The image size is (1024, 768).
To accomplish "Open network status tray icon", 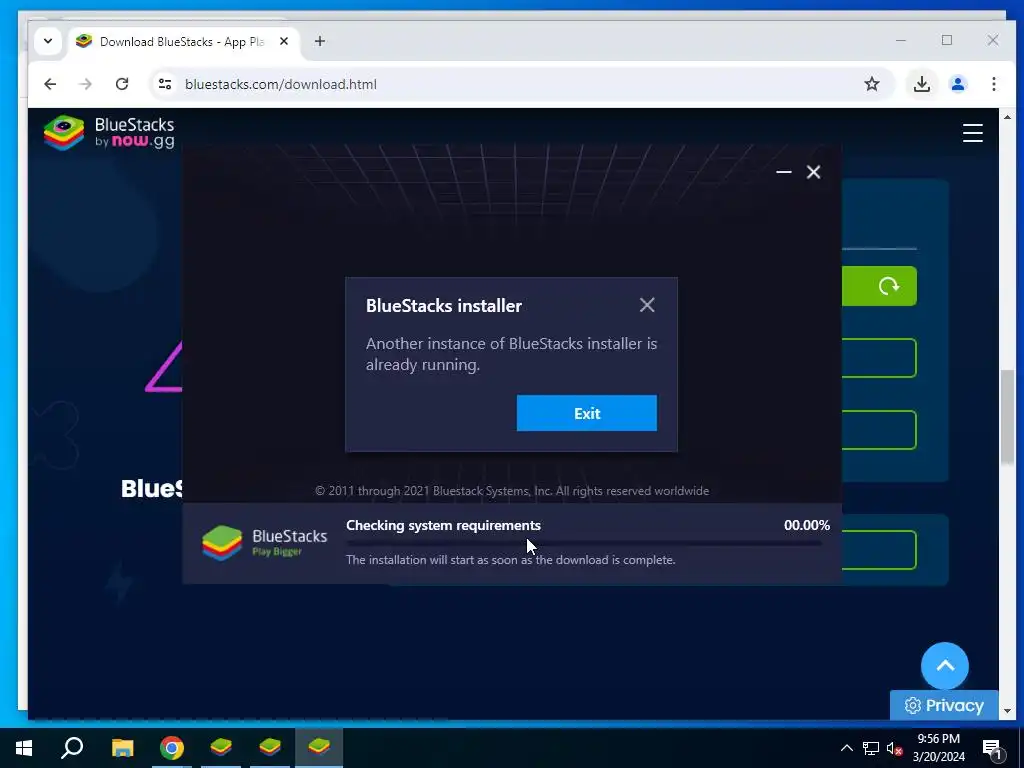I will 871,748.
